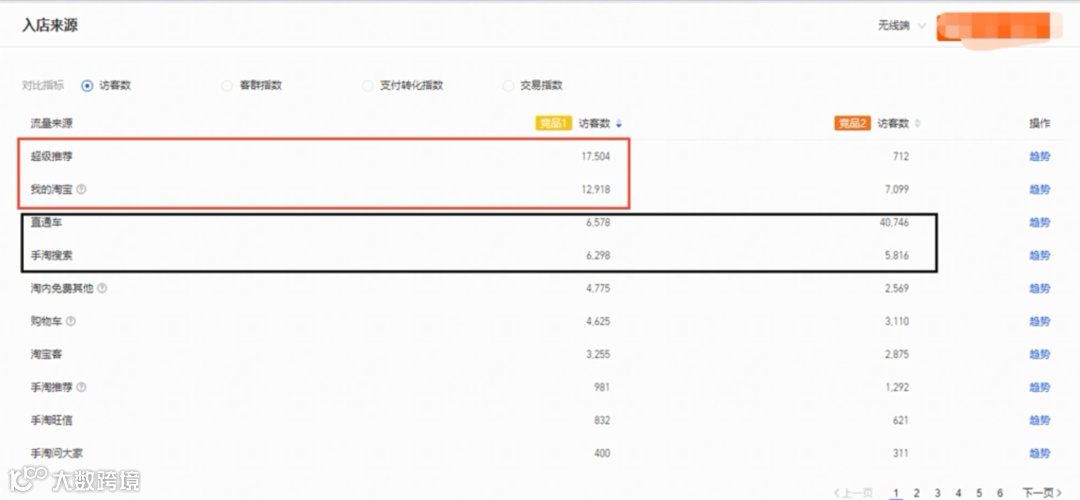Image resolution: width=1080 pixels, height=500 pixels.
Task: Go to page 3 of results
Action: coord(937,492)
